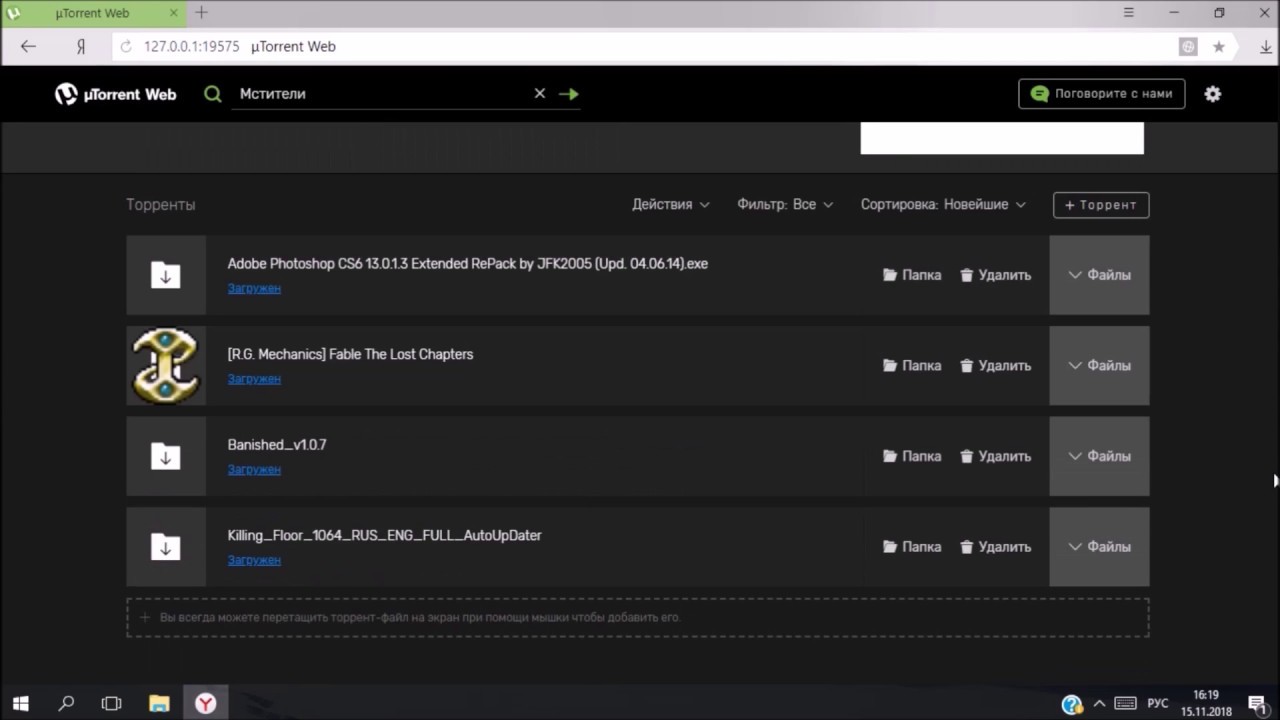Expand files of Killing_Floor torrent

pyautogui.click(x=1099, y=547)
